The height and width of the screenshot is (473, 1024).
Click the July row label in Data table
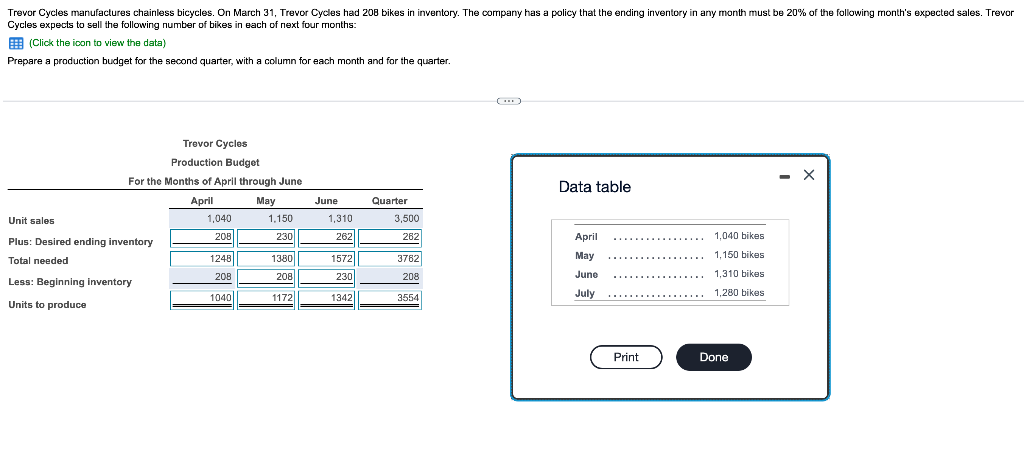click(x=584, y=294)
